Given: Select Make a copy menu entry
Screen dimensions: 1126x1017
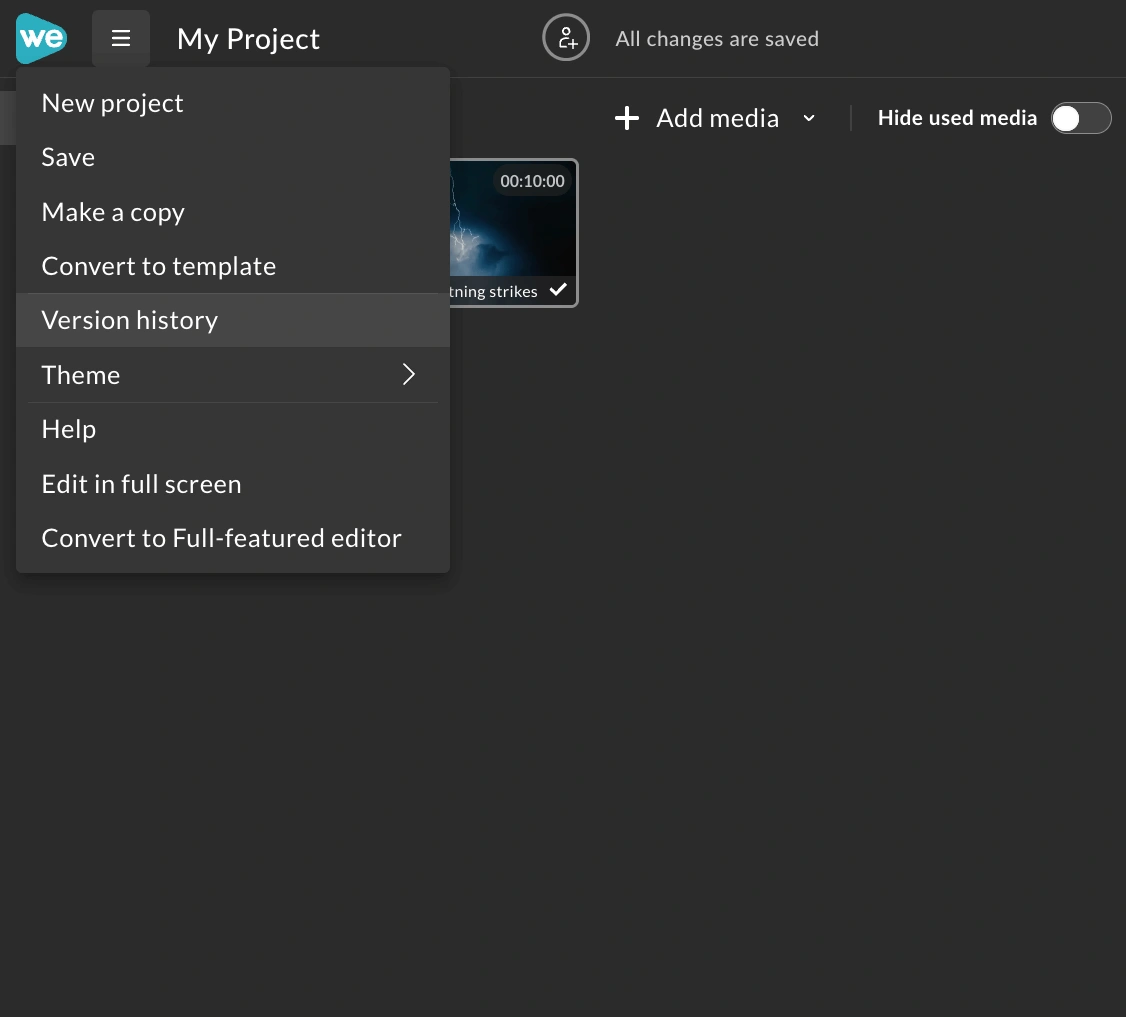Looking at the screenshot, I should click(233, 212).
